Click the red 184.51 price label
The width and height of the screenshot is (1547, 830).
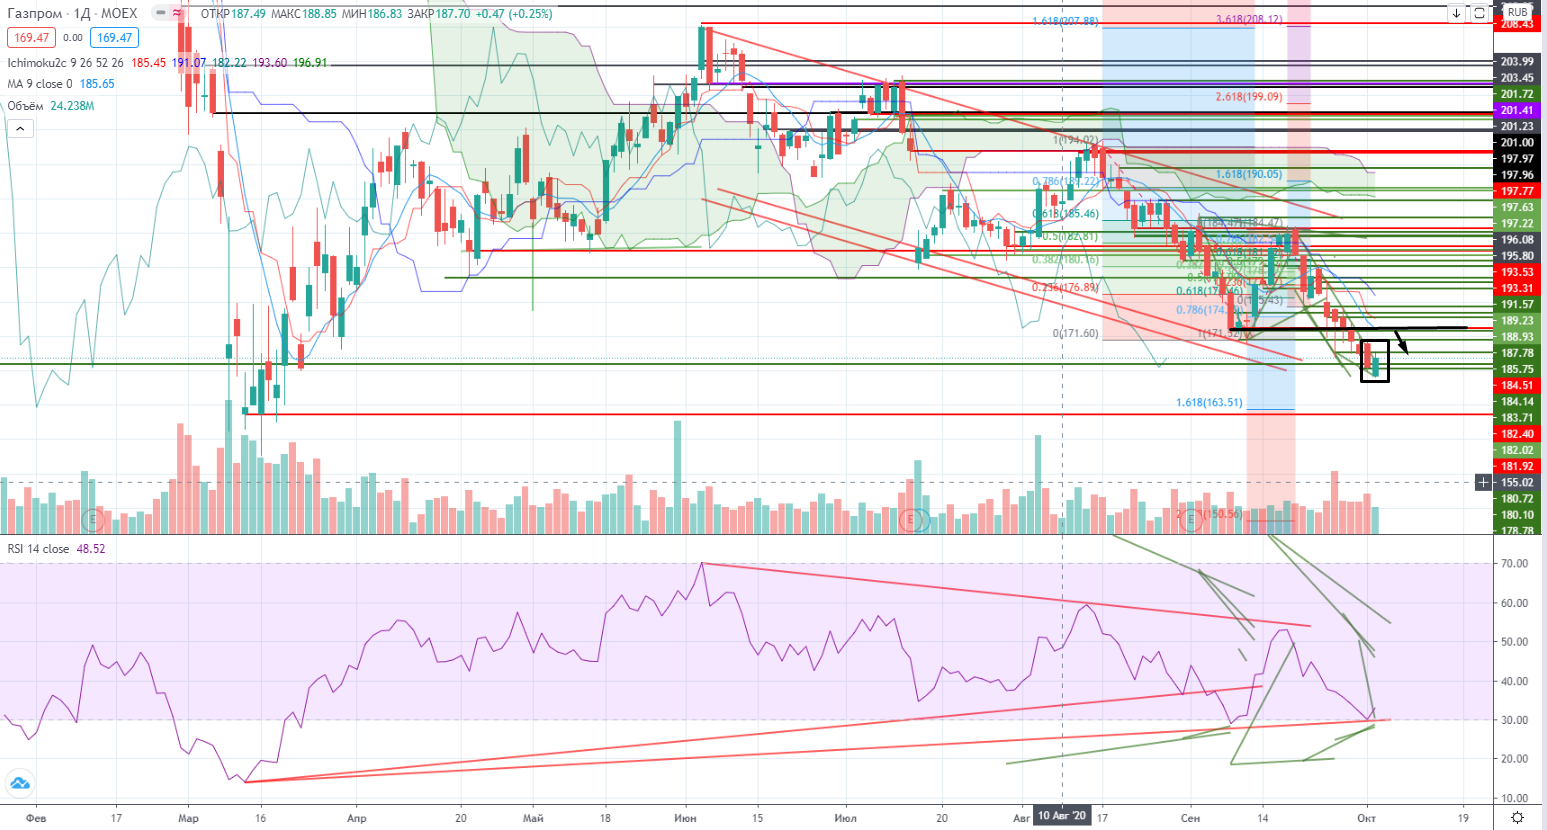(x=1517, y=385)
